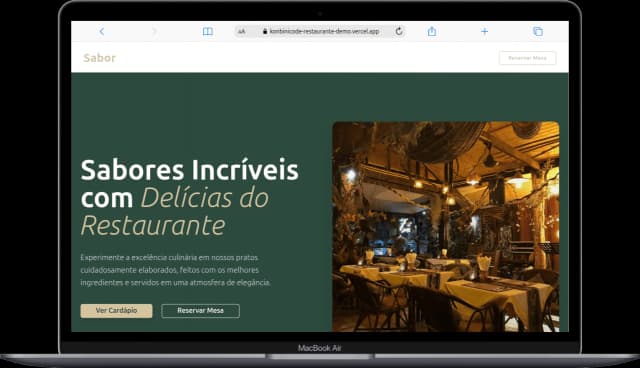Click the restaurant interior photo

446,226
